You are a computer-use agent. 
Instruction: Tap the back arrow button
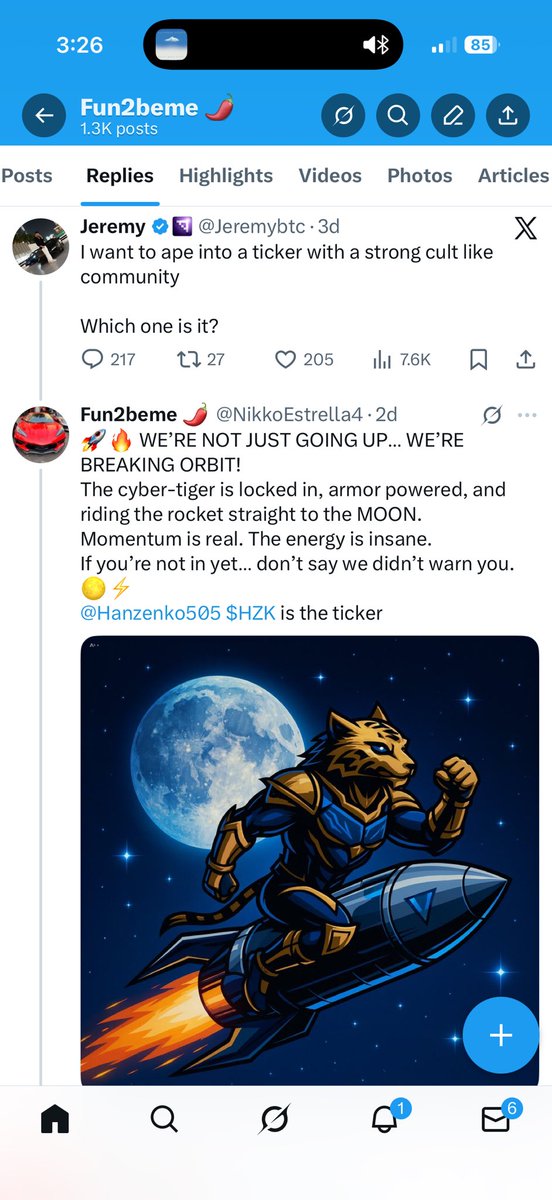43,116
